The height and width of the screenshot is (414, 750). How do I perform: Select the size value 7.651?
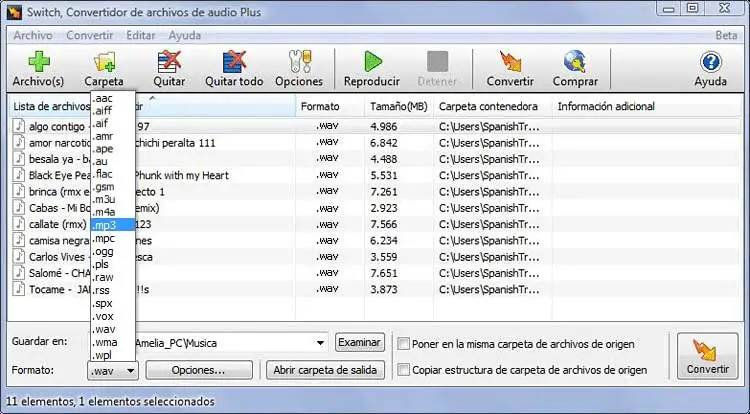click(x=384, y=273)
